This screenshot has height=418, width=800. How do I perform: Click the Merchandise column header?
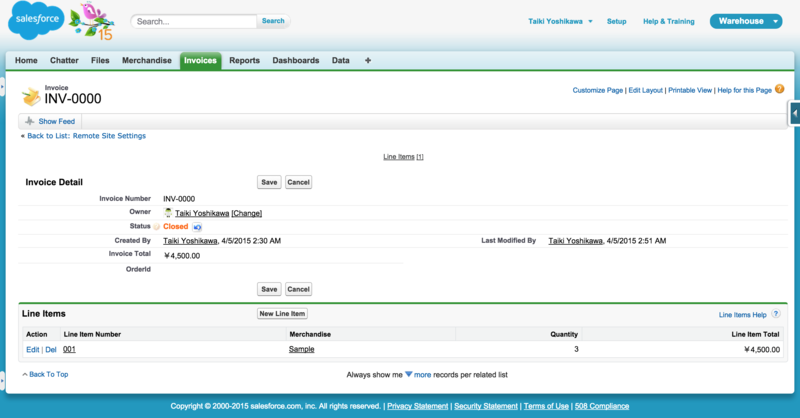coord(310,334)
